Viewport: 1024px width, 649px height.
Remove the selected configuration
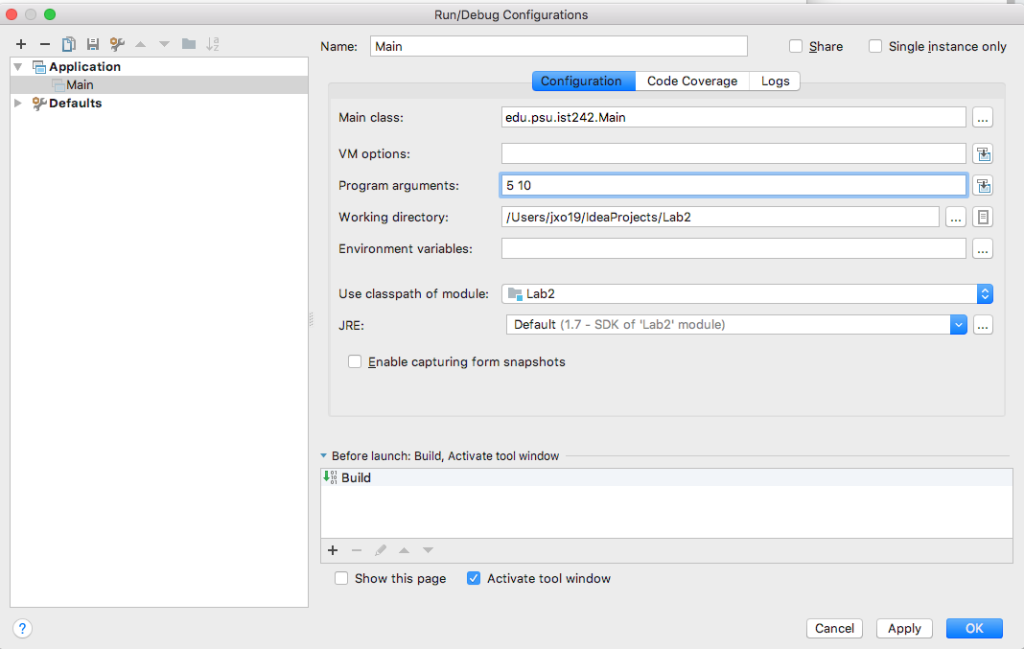45,44
